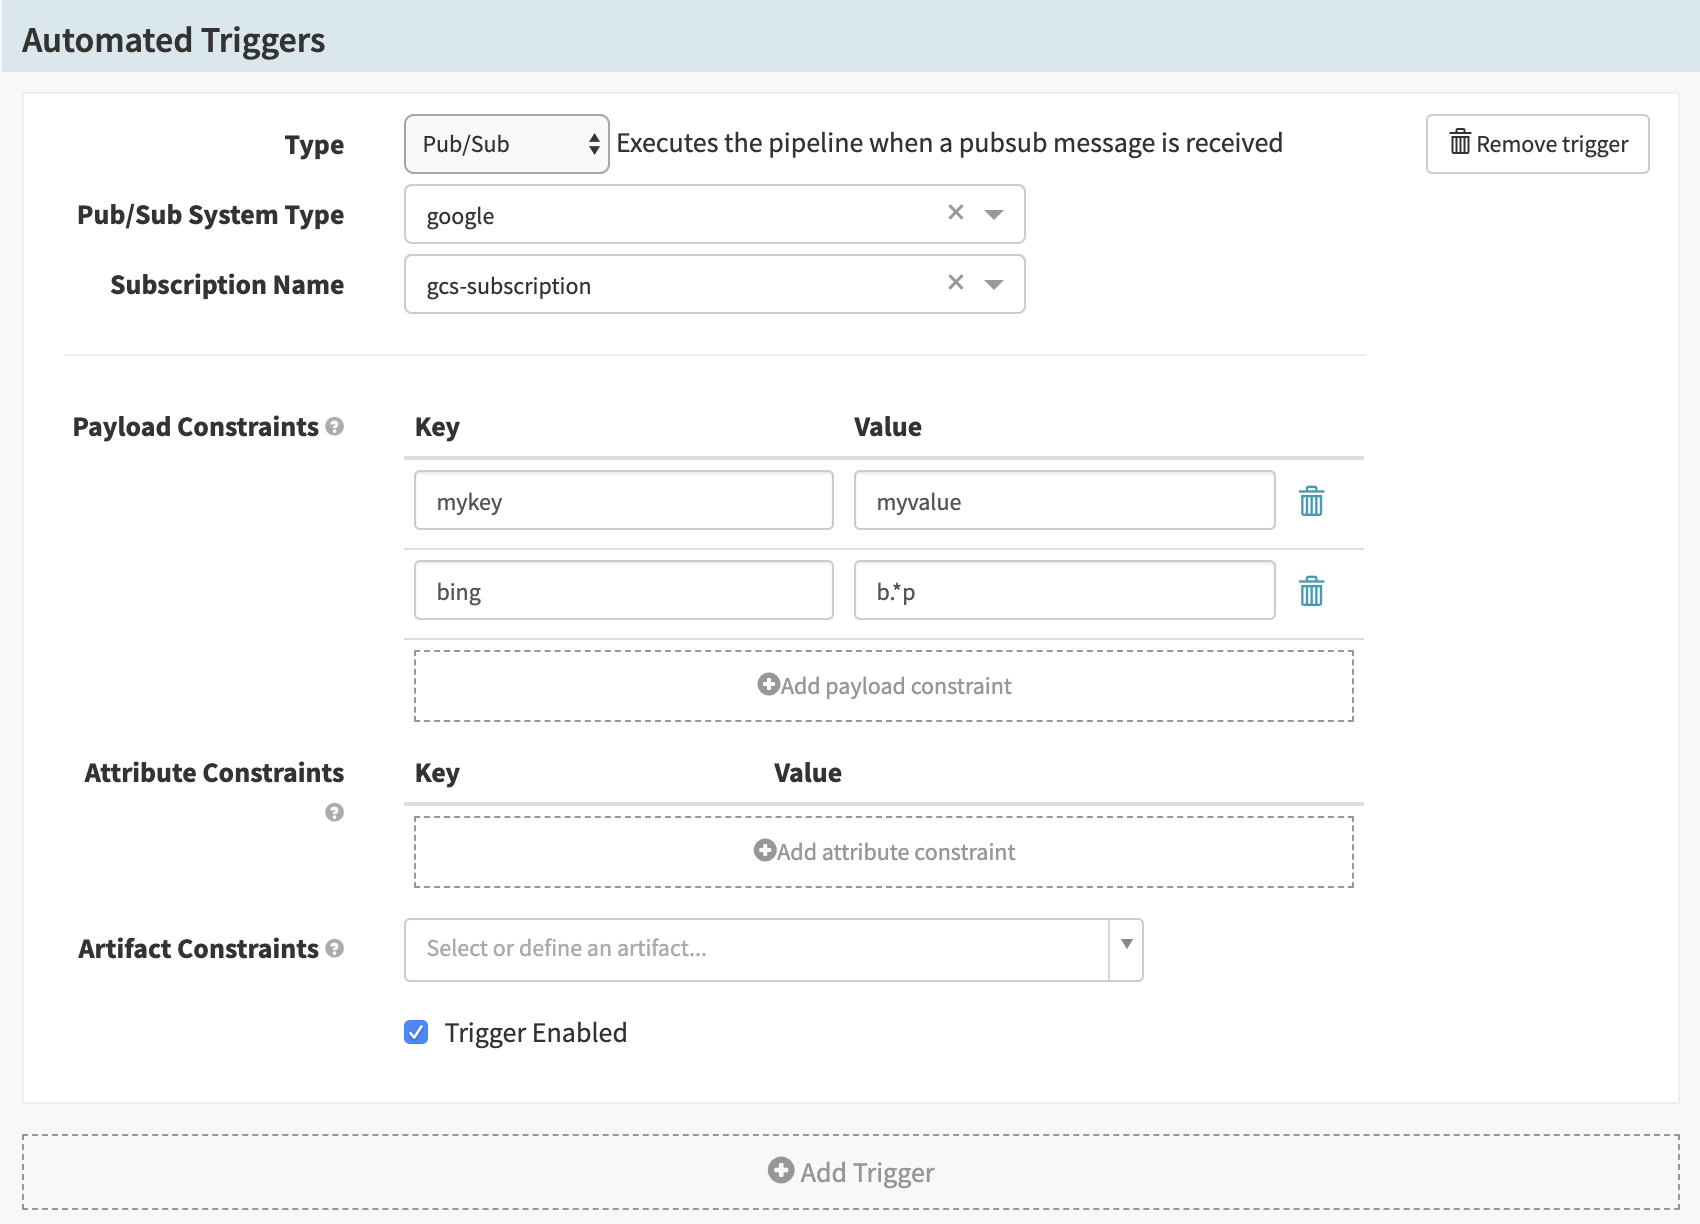Click the bing key input field

[x=623, y=591]
